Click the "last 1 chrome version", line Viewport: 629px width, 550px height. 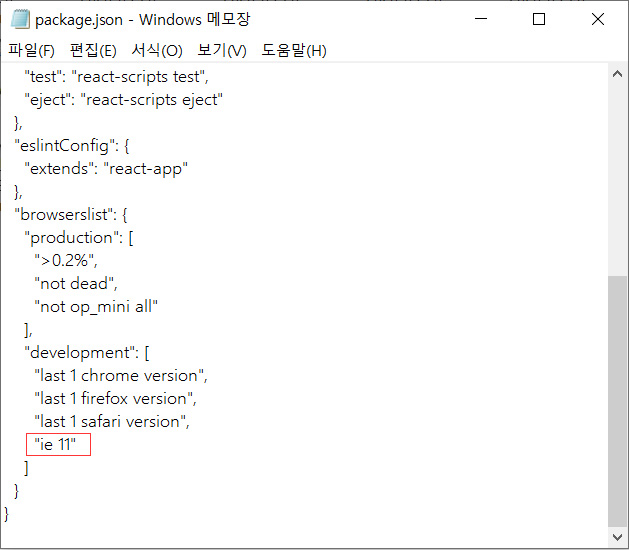tap(121, 376)
